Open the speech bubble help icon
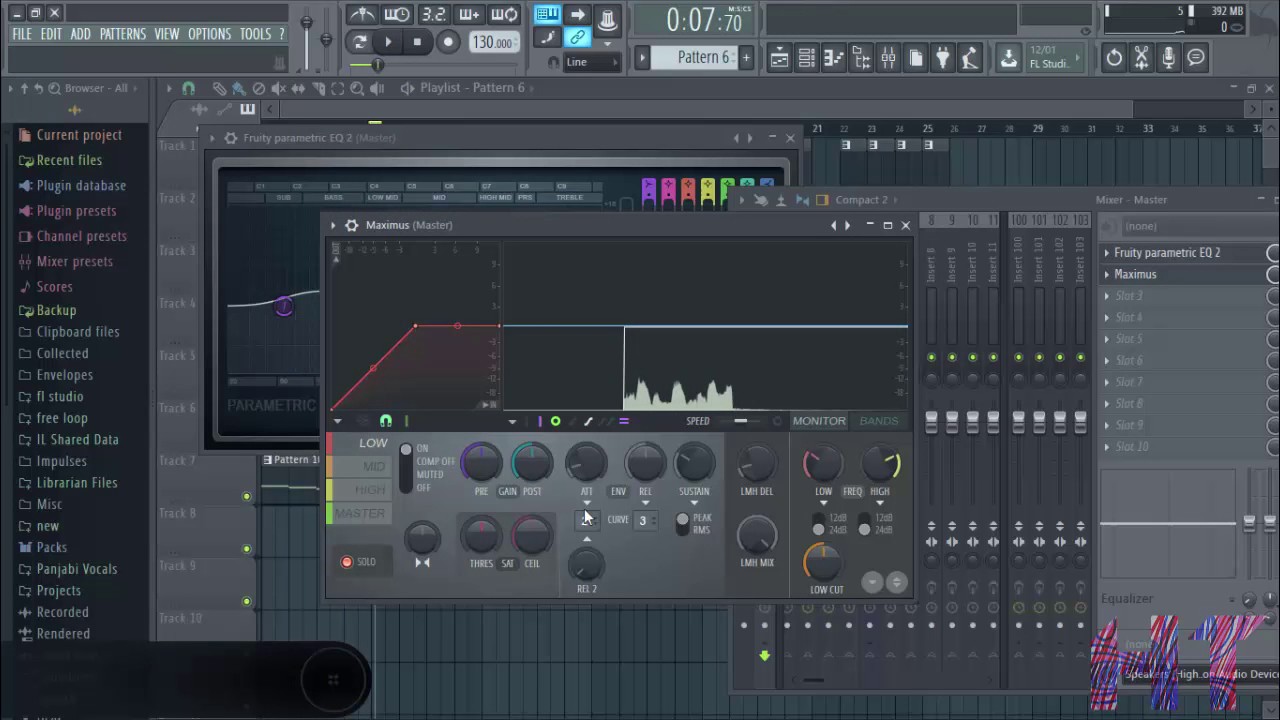The width and height of the screenshot is (1280, 720). pyautogui.click(x=1196, y=58)
